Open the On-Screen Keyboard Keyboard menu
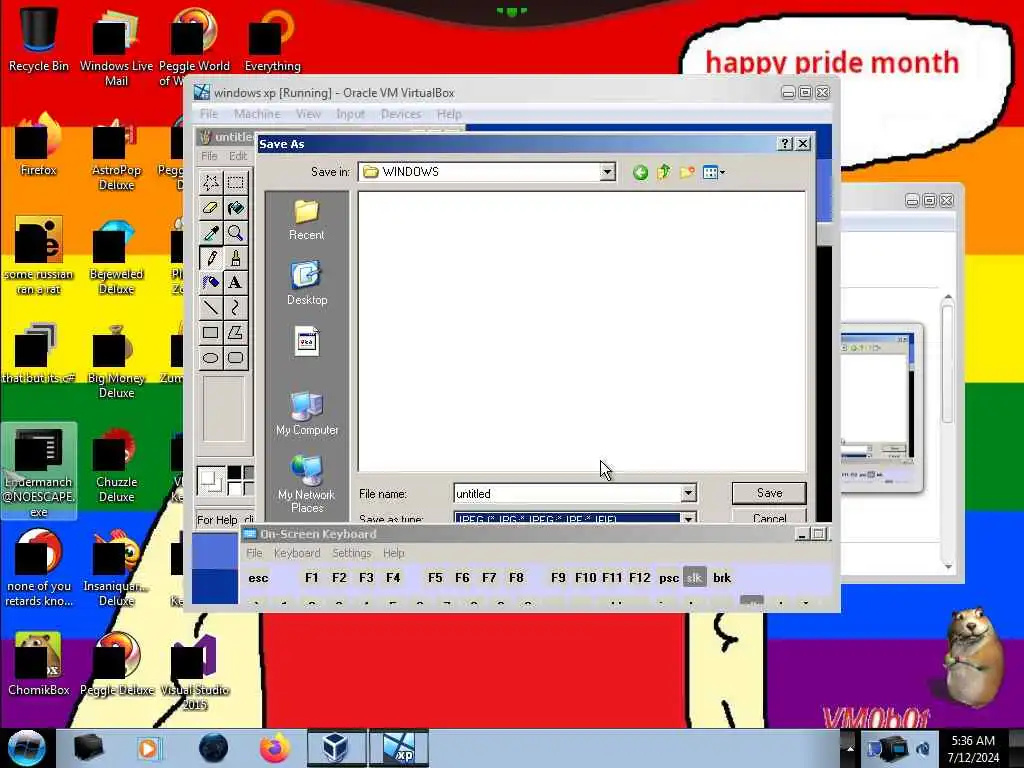Image resolution: width=1024 pixels, height=768 pixels. click(296, 553)
